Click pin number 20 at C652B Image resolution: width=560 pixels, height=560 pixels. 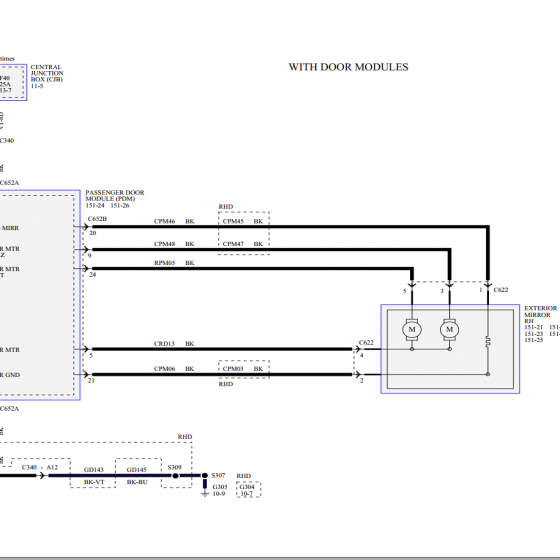click(x=92, y=233)
